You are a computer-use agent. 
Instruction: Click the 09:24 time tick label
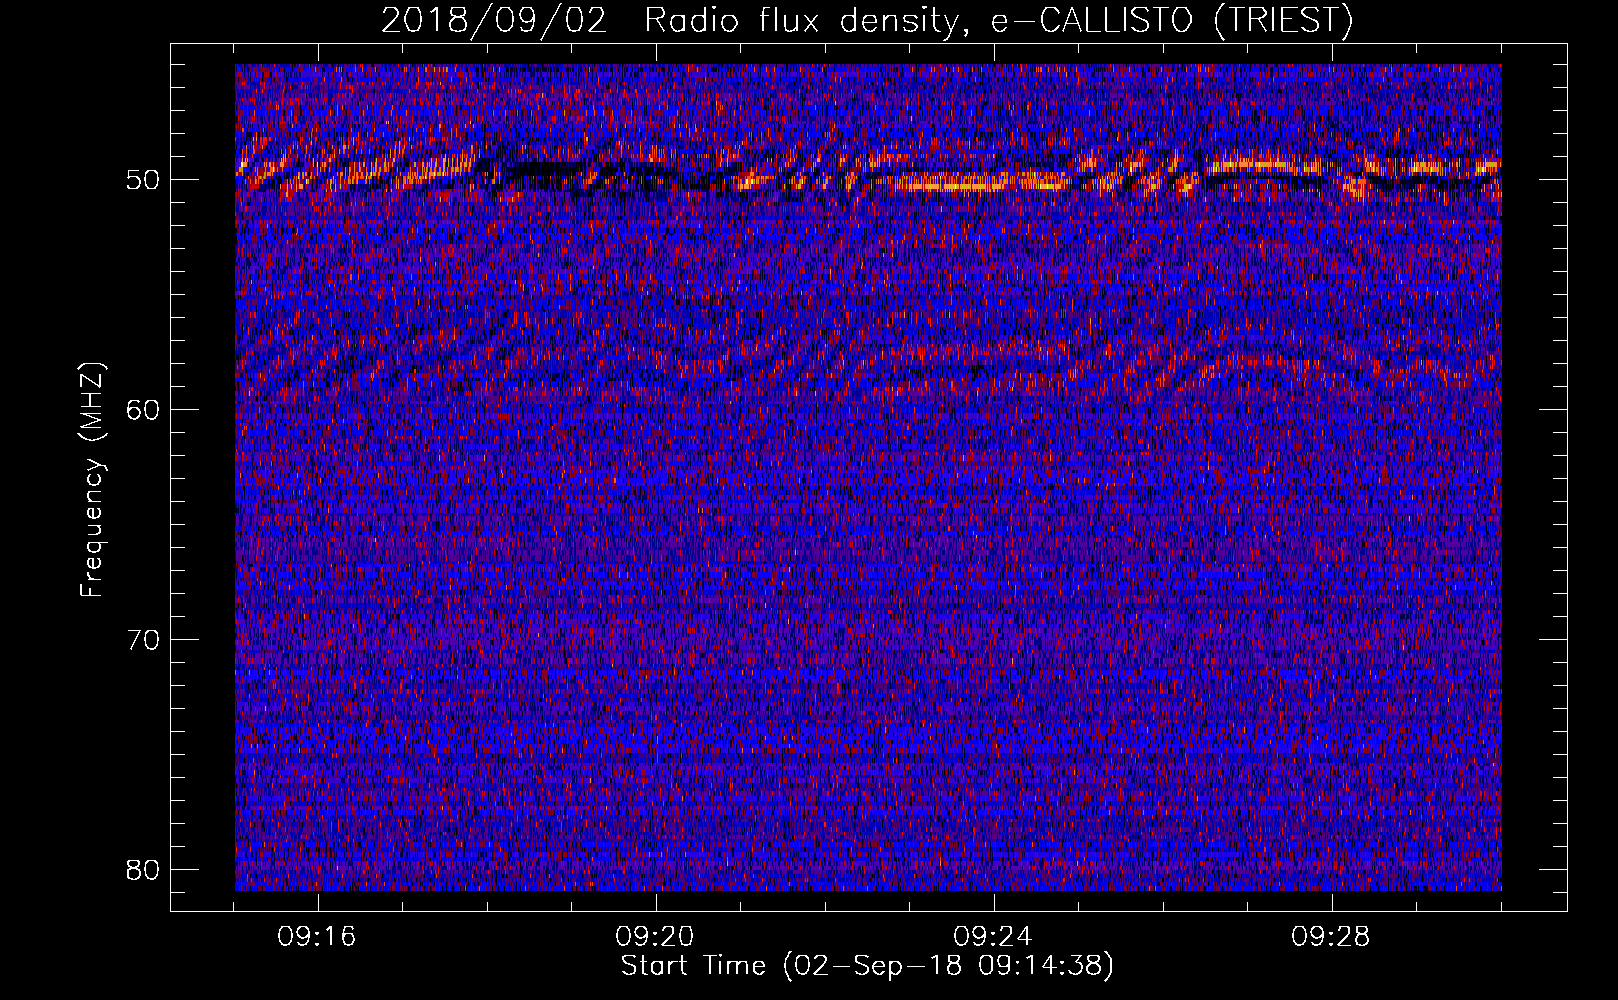(x=993, y=937)
